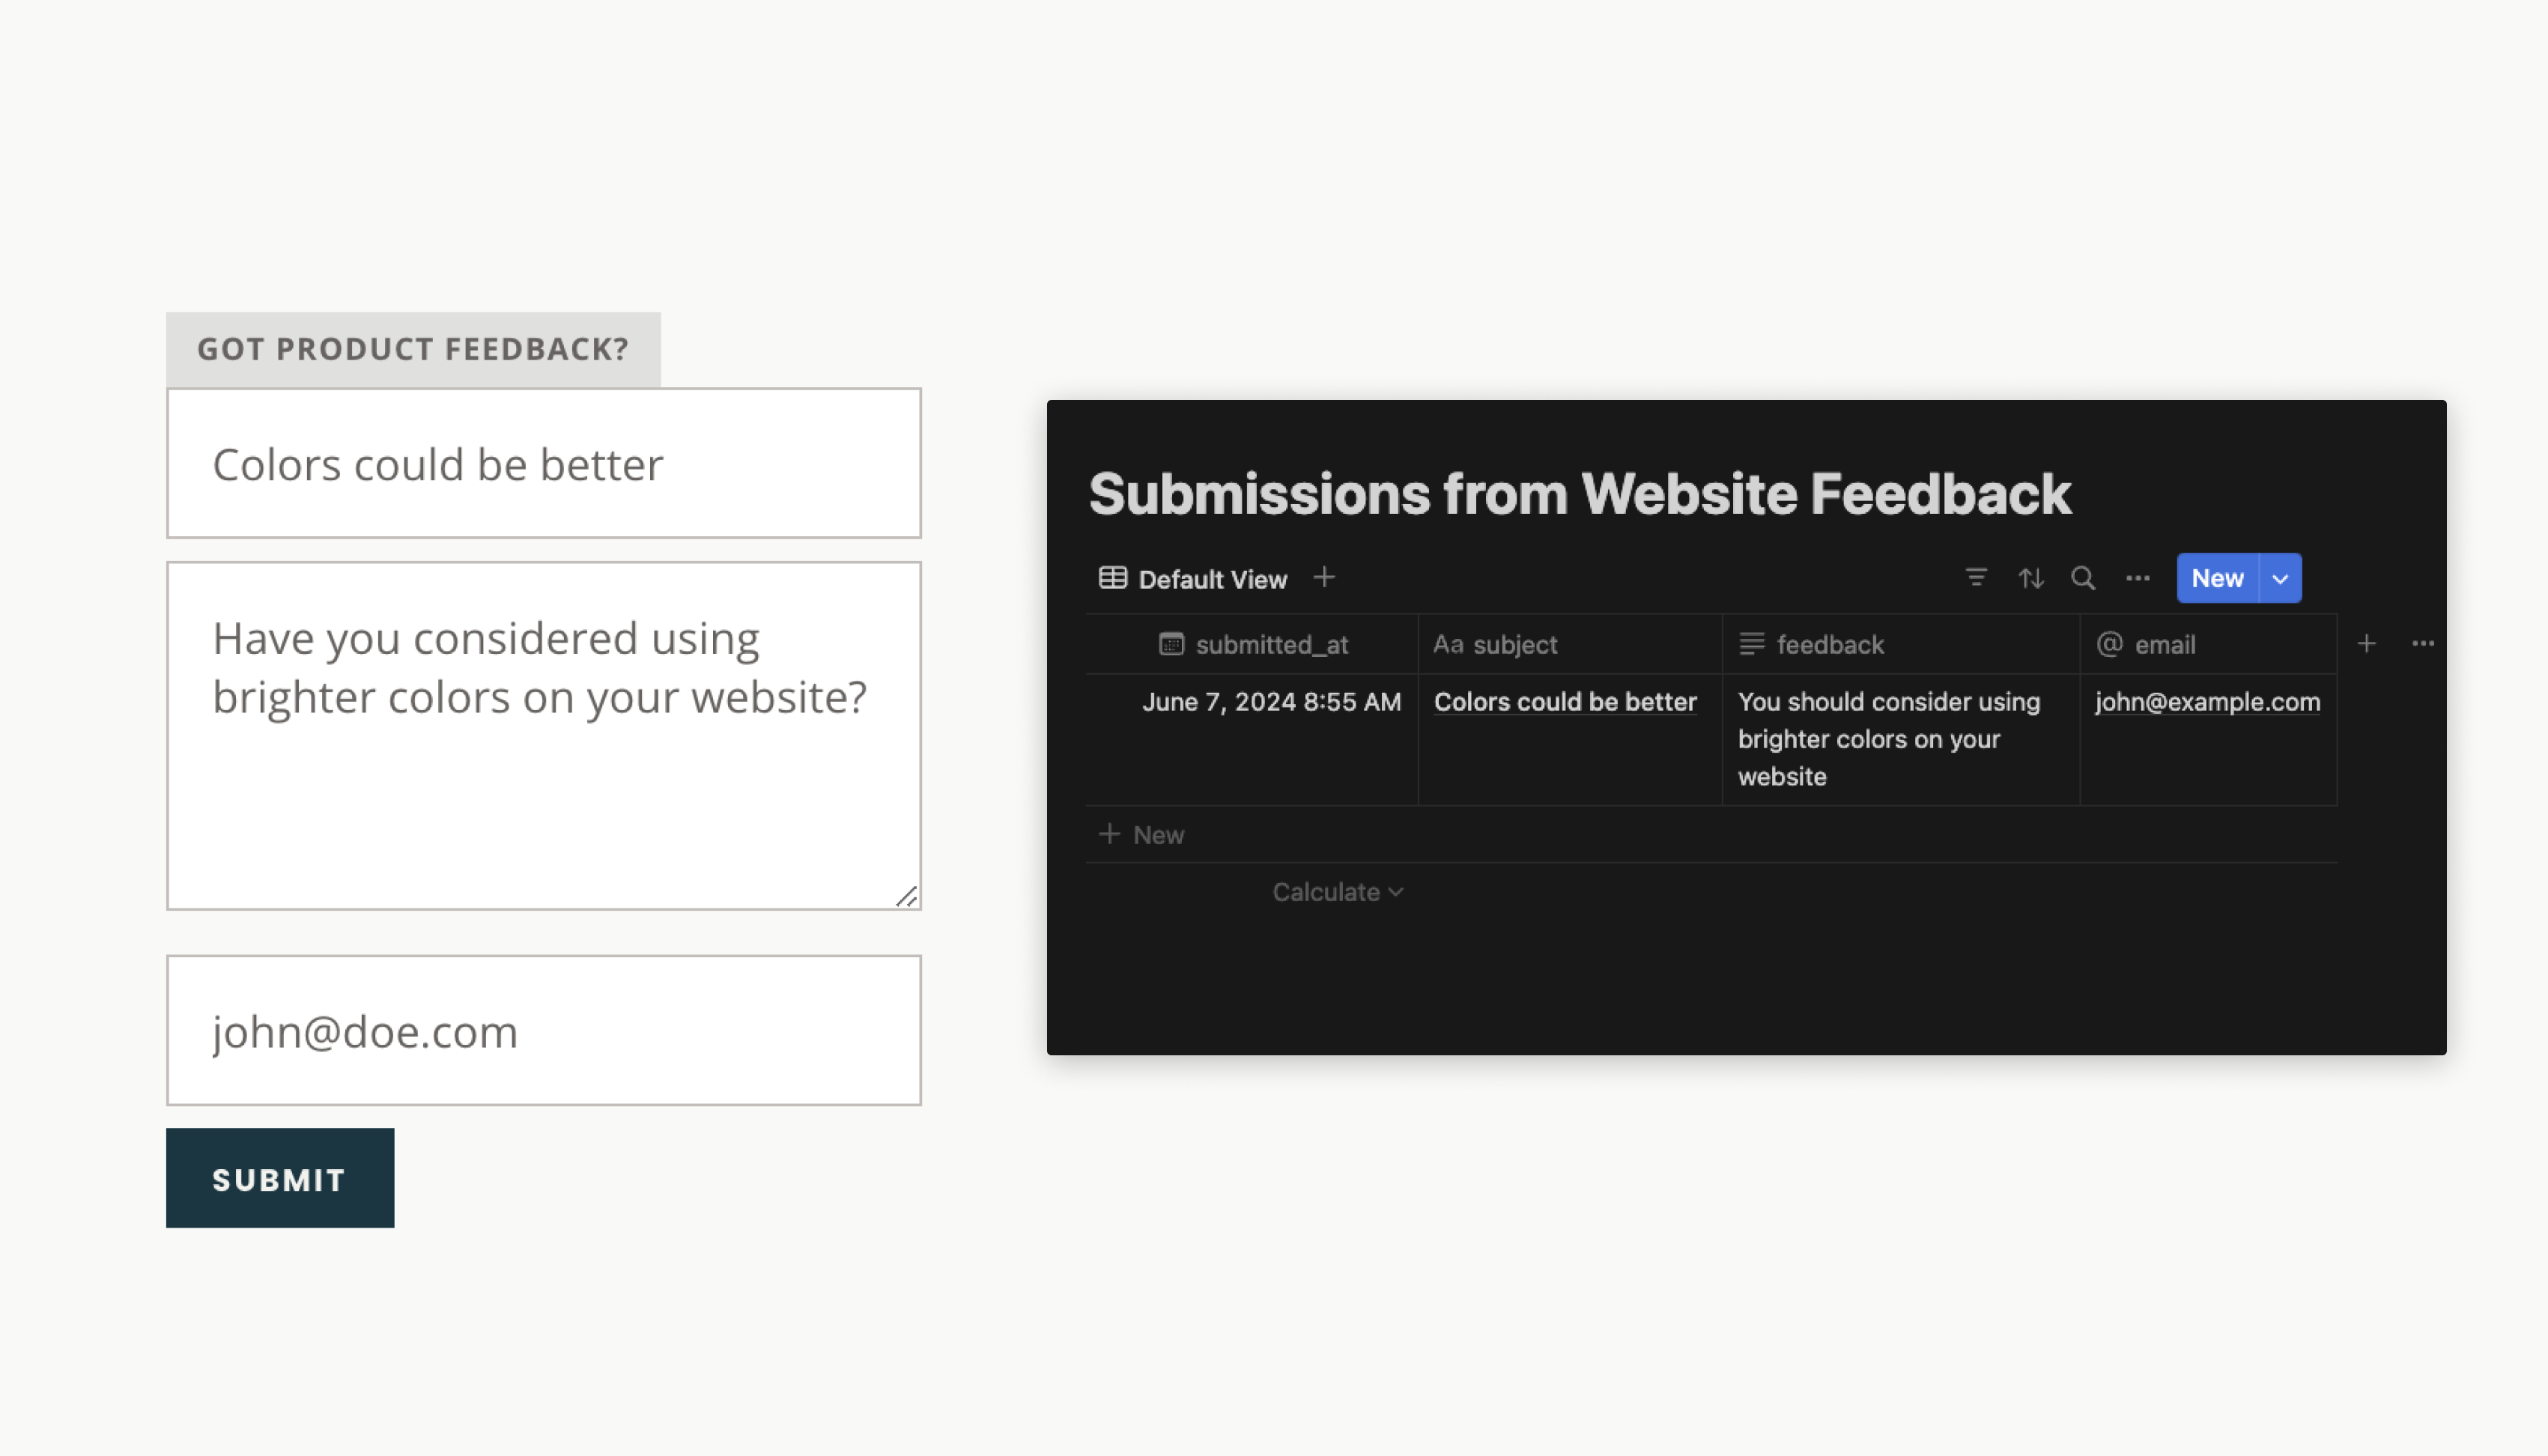Click the filter icon in database toolbar

(1975, 578)
